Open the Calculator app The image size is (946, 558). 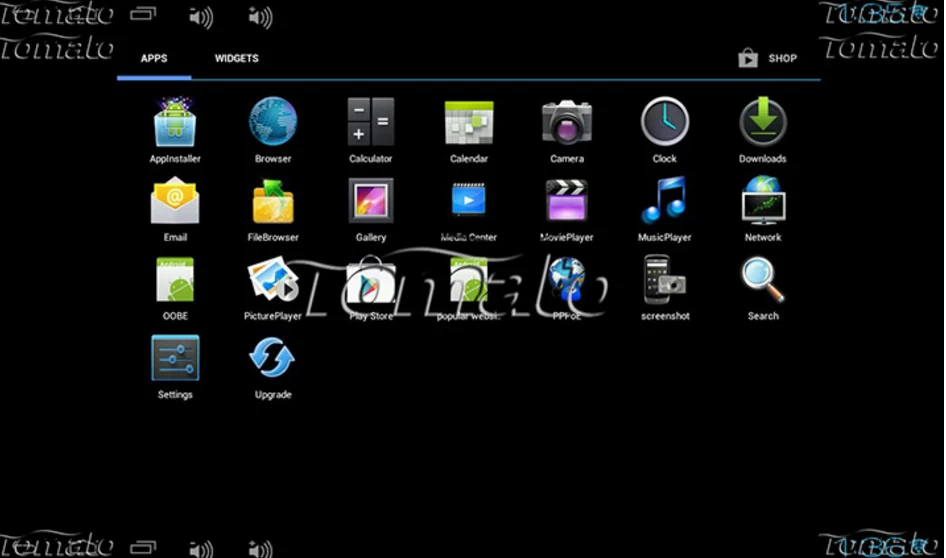370,122
